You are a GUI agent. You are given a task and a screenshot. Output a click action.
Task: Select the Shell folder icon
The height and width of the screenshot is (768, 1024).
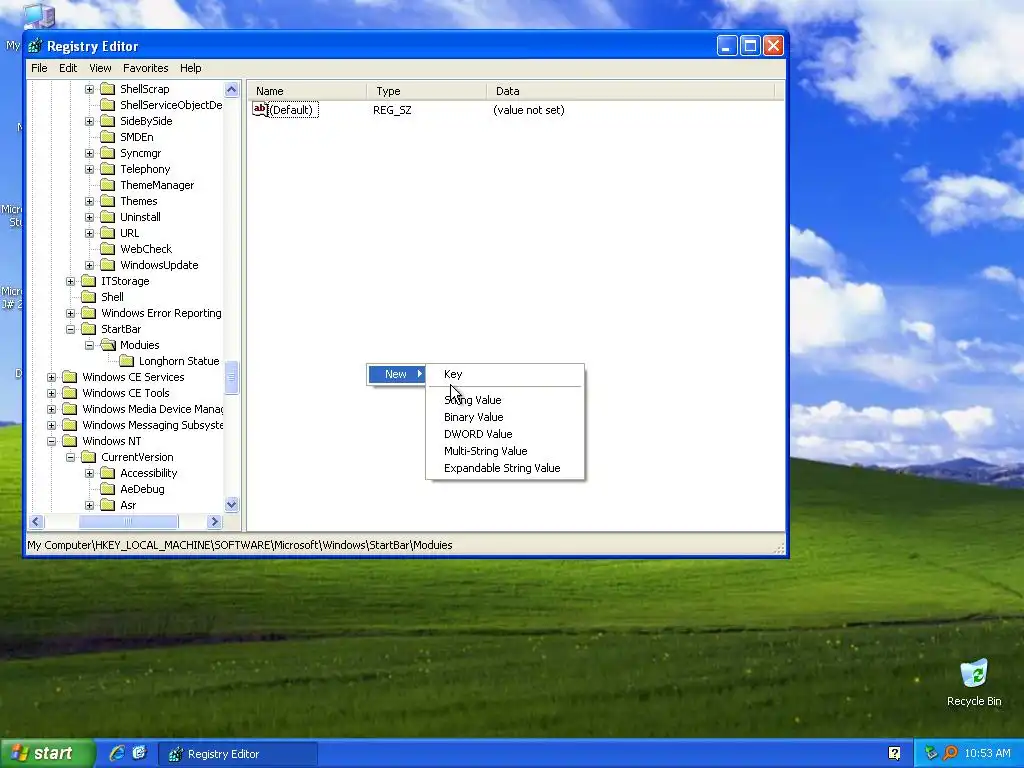(89, 297)
